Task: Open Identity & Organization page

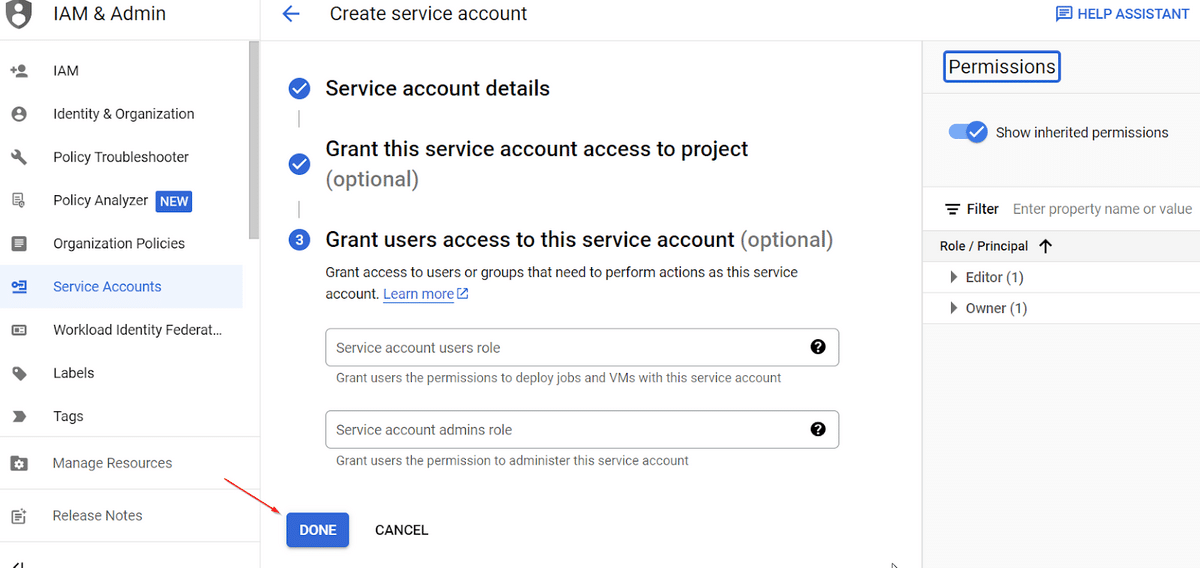Action: point(124,114)
